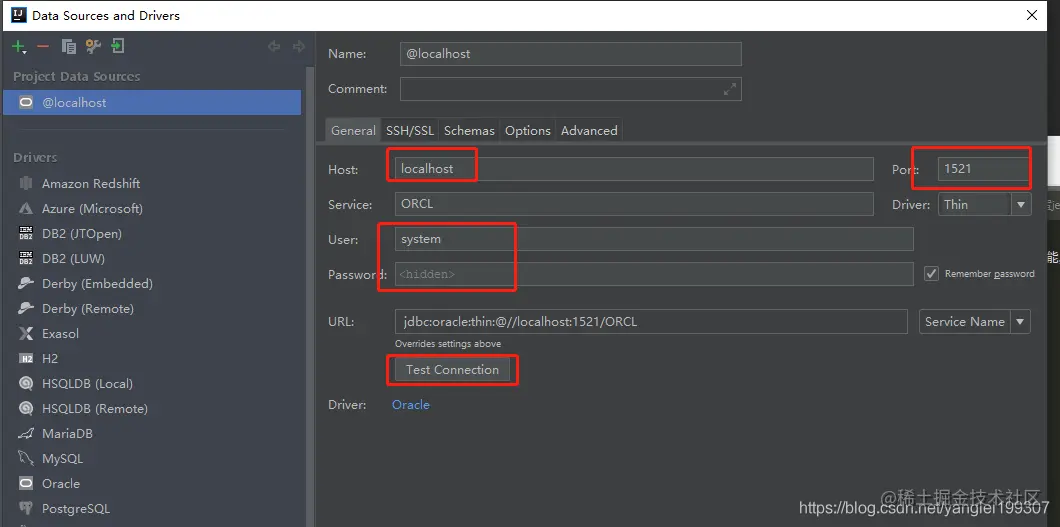1060x527 pixels.
Task: Click the Azure (Microsoft) driver icon
Action: [26, 208]
